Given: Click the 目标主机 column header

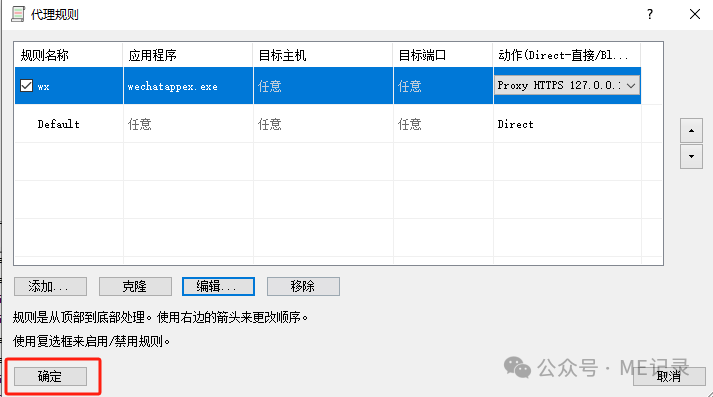Looking at the screenshot, I should point(323,55).
